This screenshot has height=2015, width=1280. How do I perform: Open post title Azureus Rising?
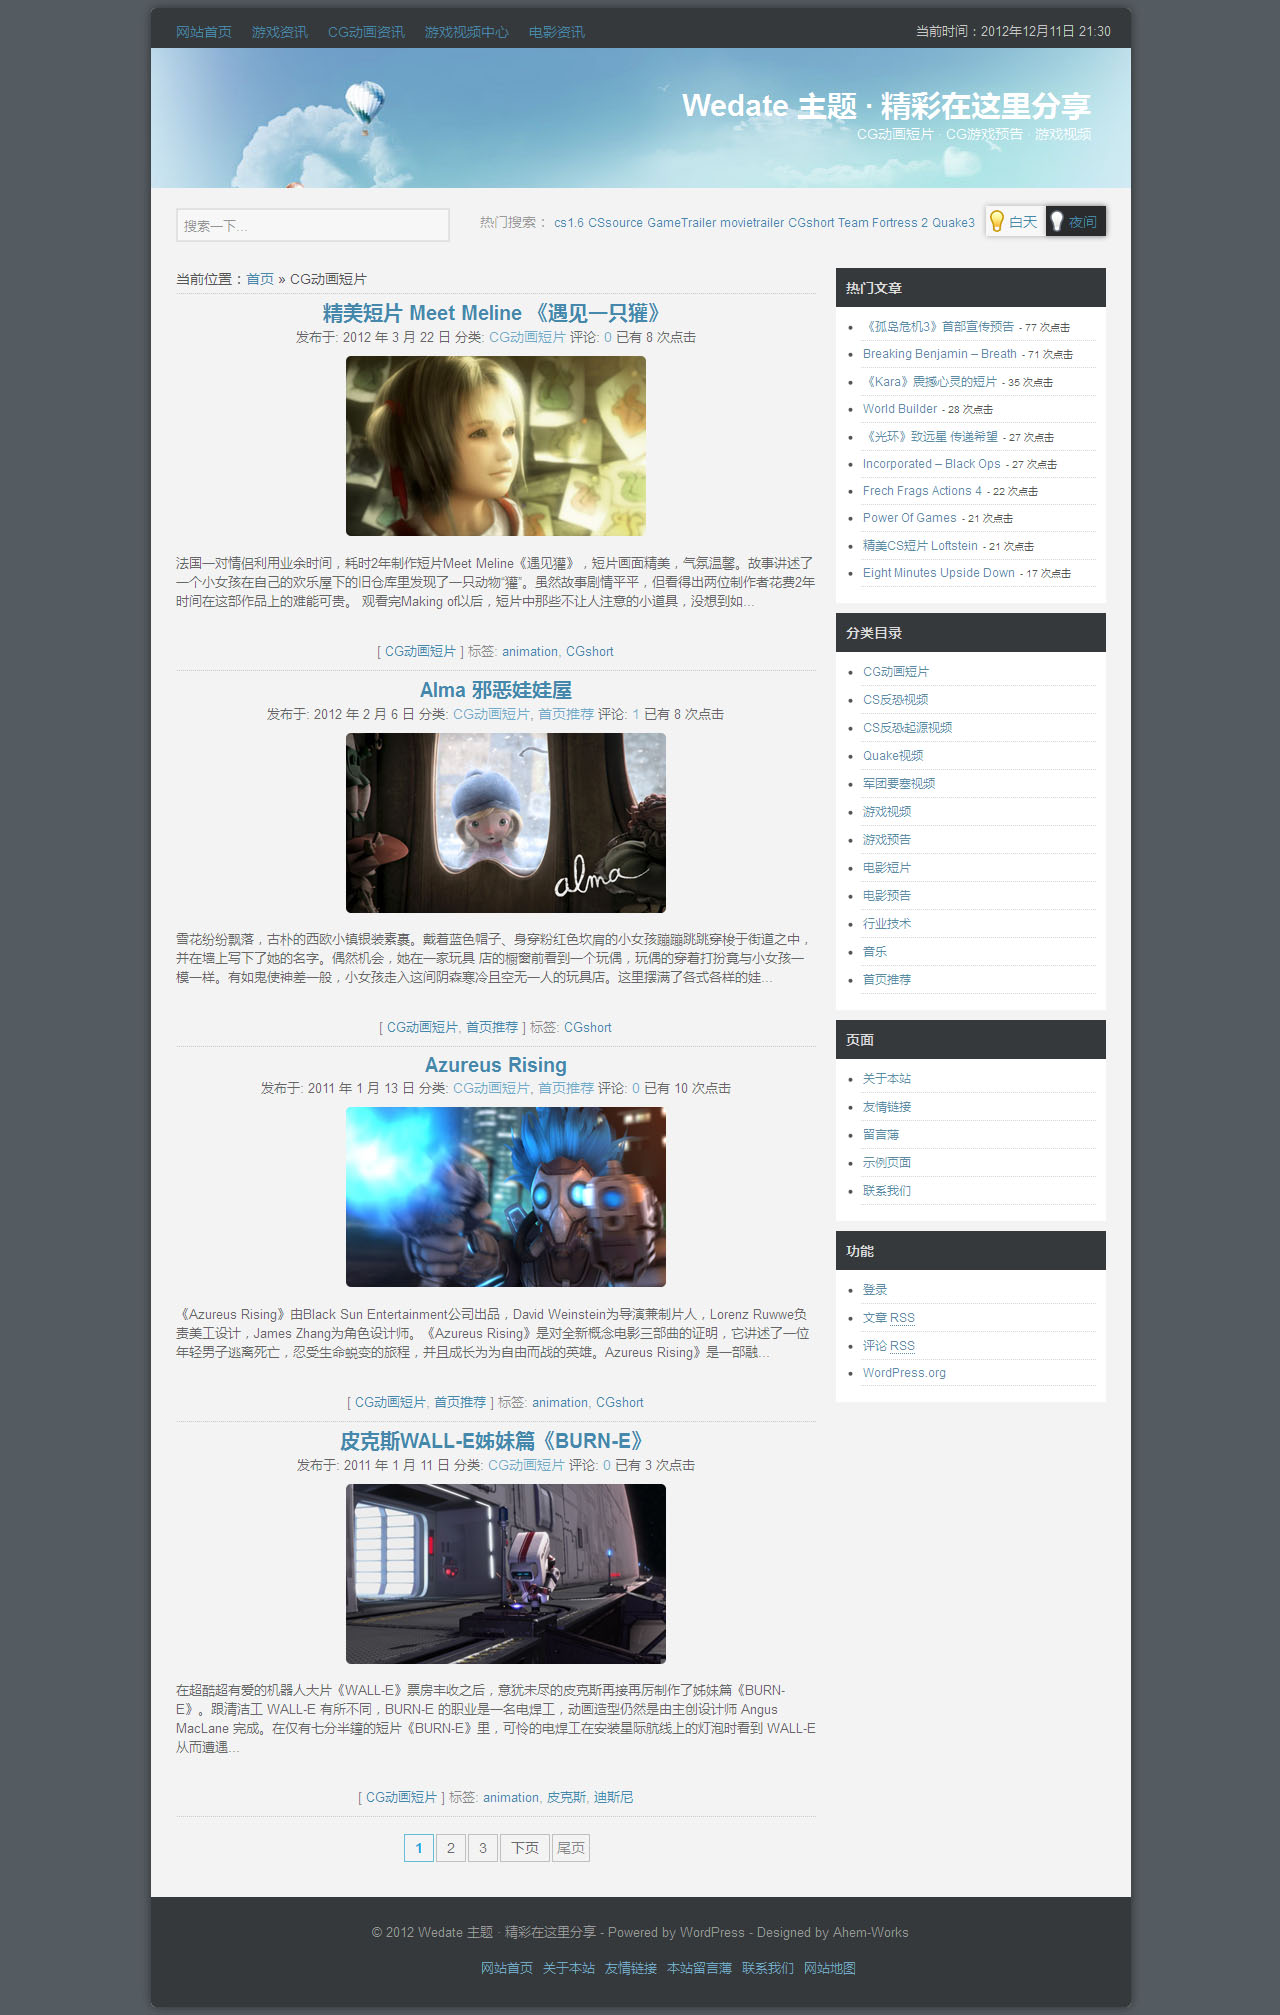[x=496, y=1065]
